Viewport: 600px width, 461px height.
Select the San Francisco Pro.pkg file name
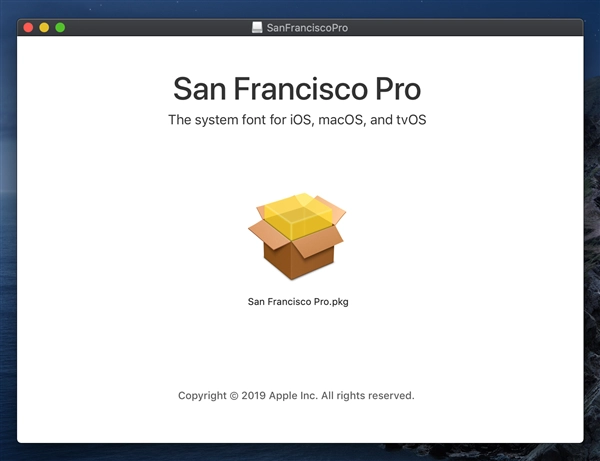pyautogui.click(x=298, y=302)
